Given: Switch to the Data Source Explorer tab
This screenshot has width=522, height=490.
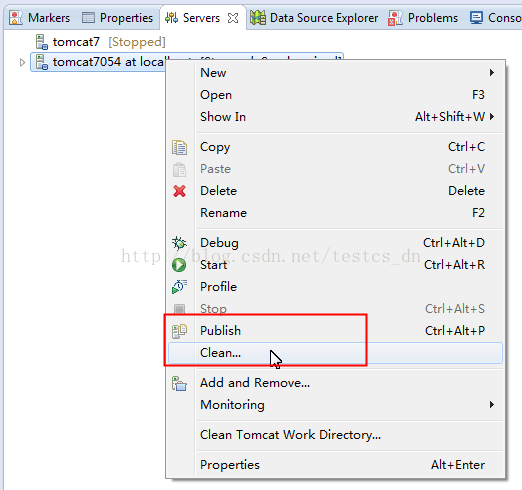Looking at the screenshot, I should tap(314, 18).
